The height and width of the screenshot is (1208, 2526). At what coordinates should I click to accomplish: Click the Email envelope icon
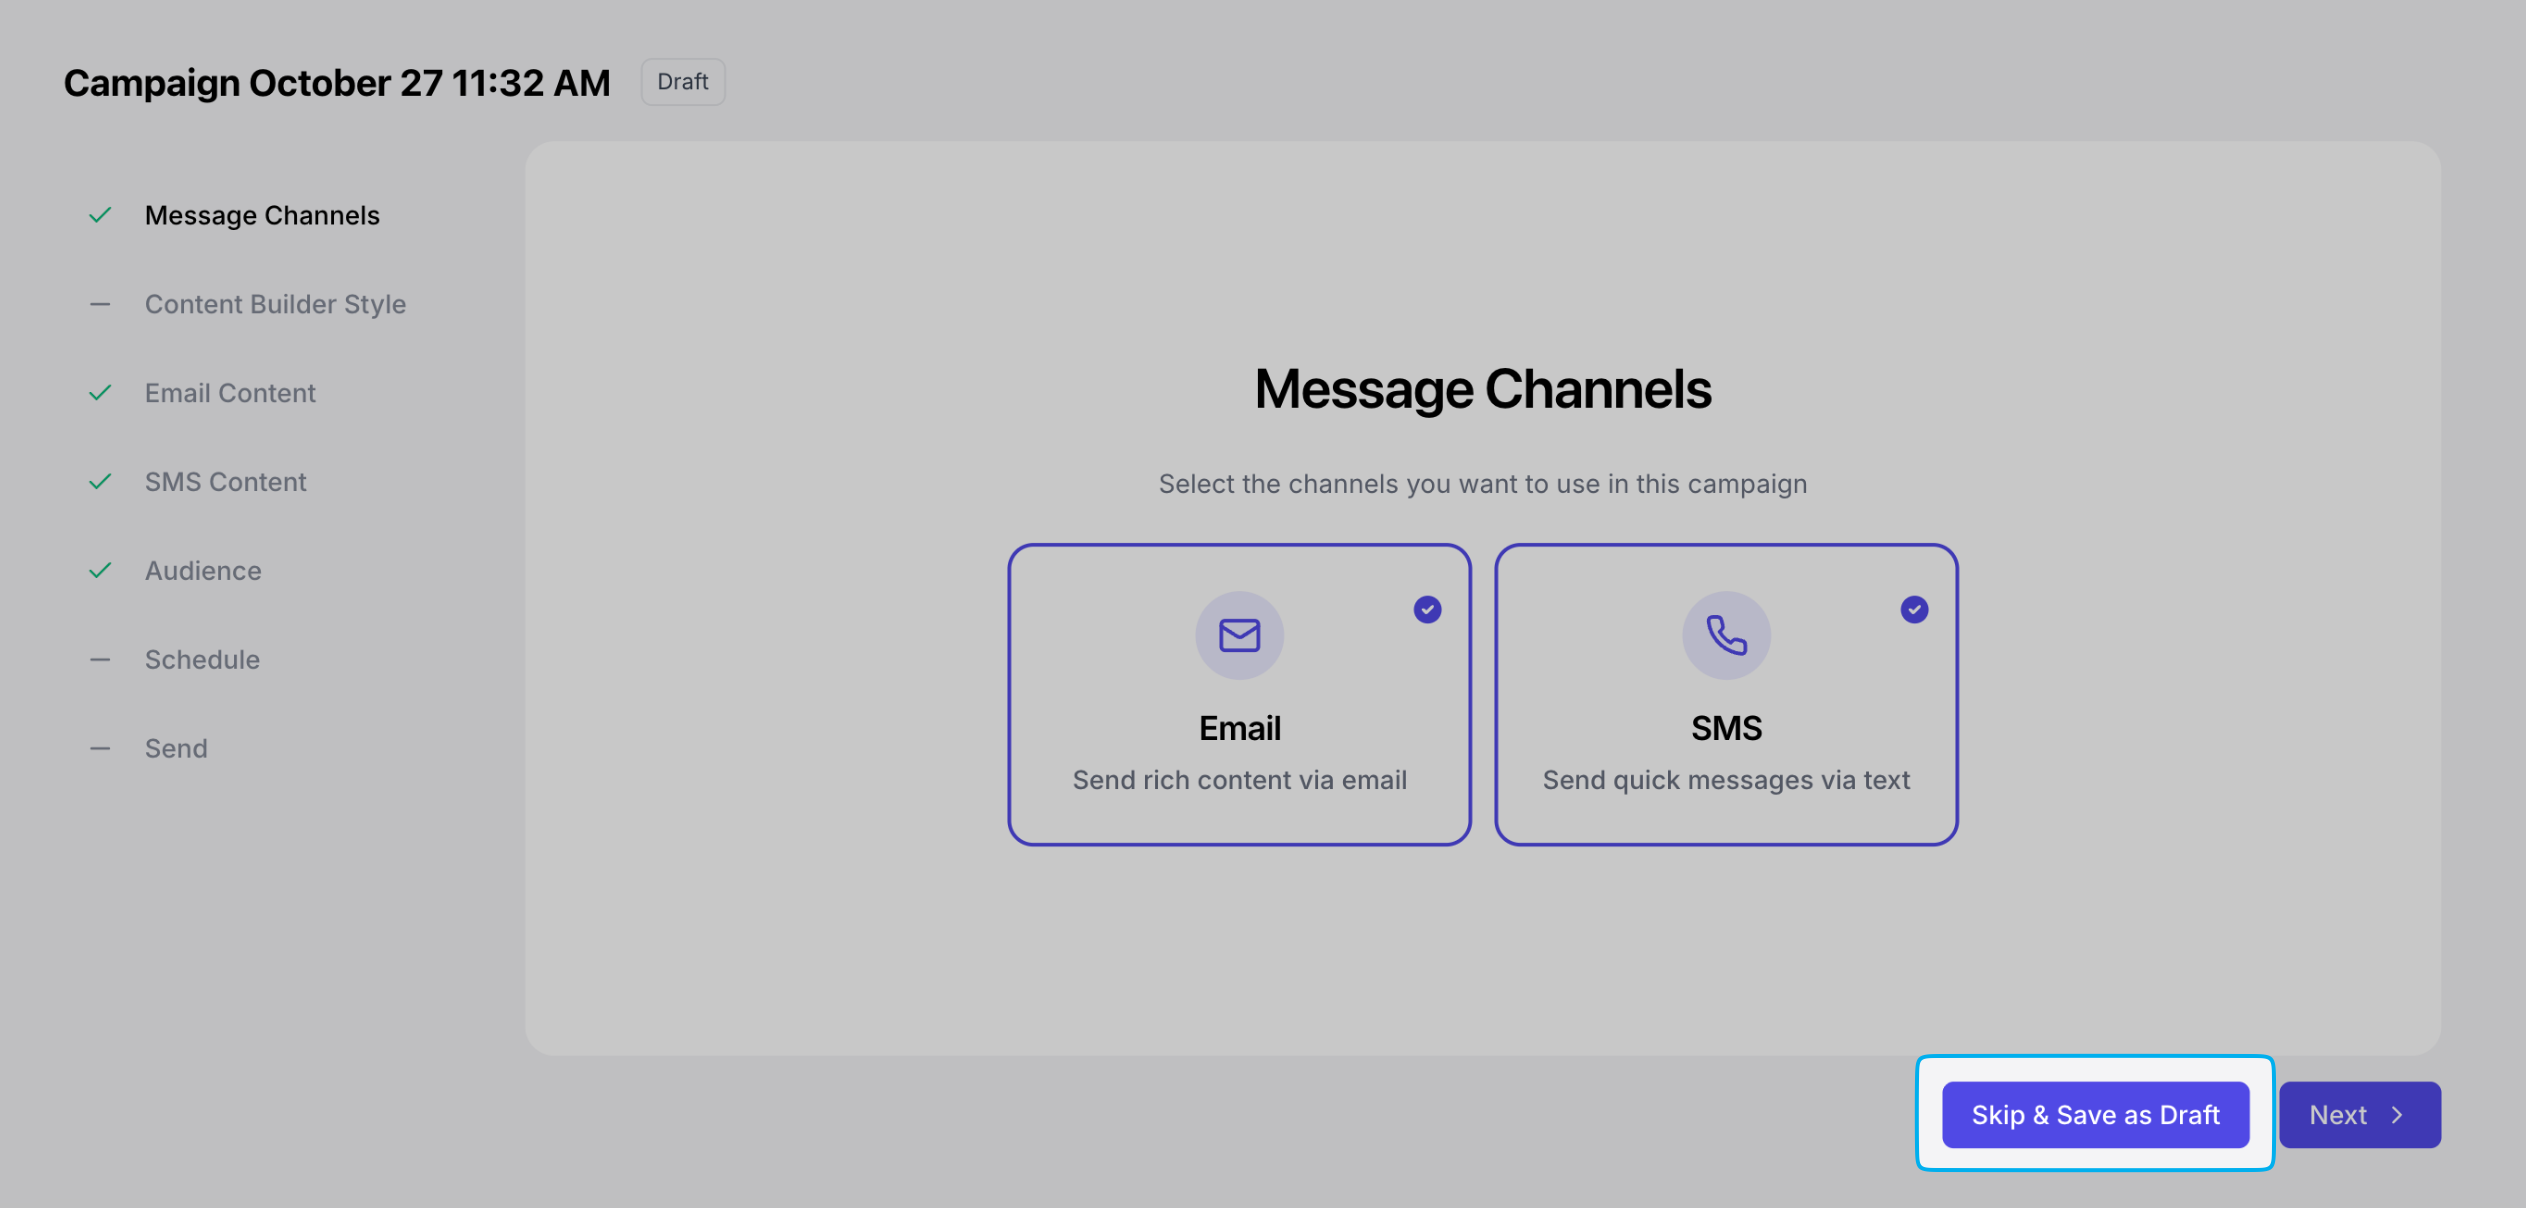point(1239,635)
